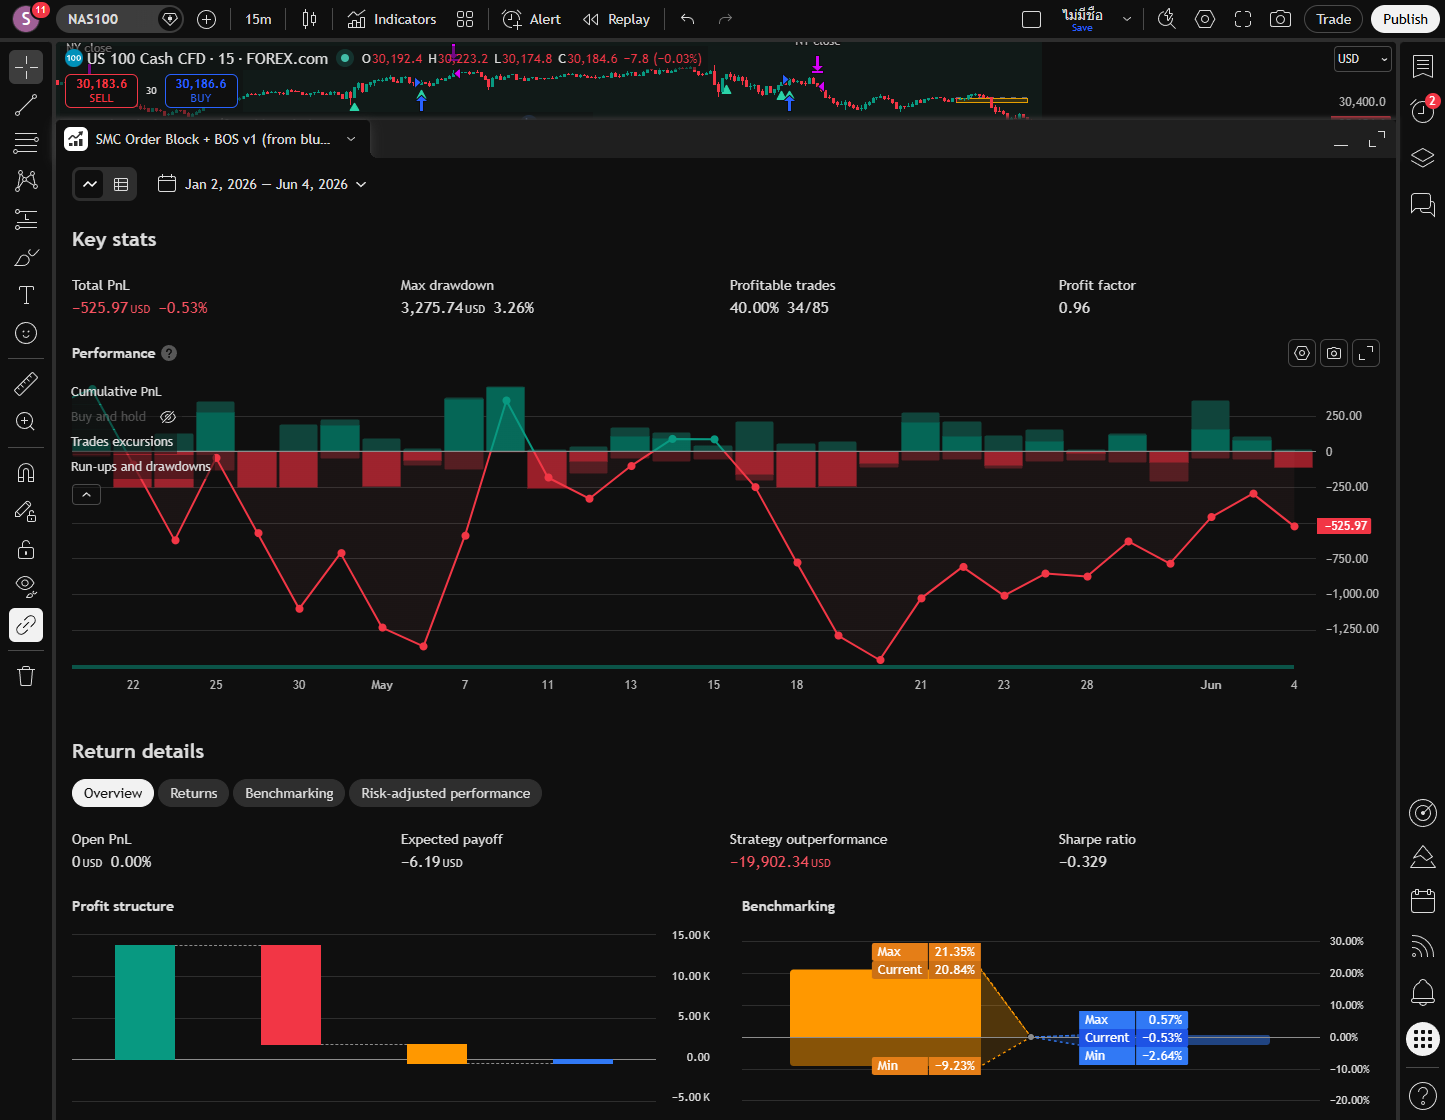The width and height of the screenshot is (1445, 1120).
Task: Click the trash remove objects icon
Action: pyautogui.click(x=26, y=677)
